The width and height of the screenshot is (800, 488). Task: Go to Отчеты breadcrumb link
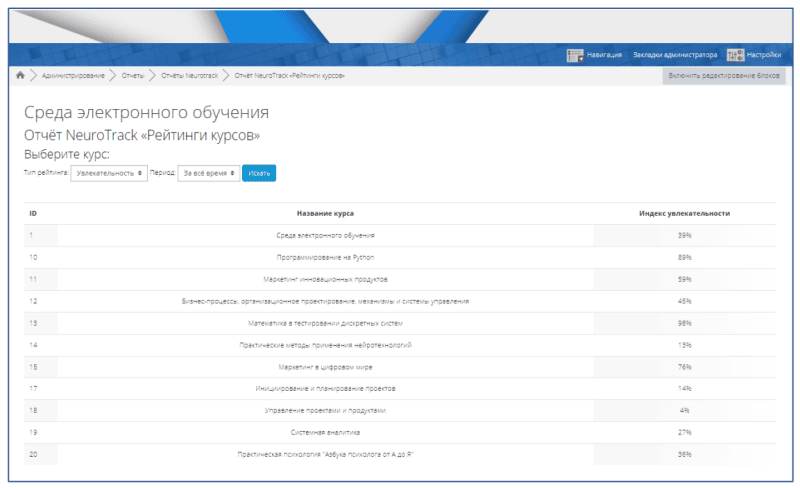tap(133, 76)
